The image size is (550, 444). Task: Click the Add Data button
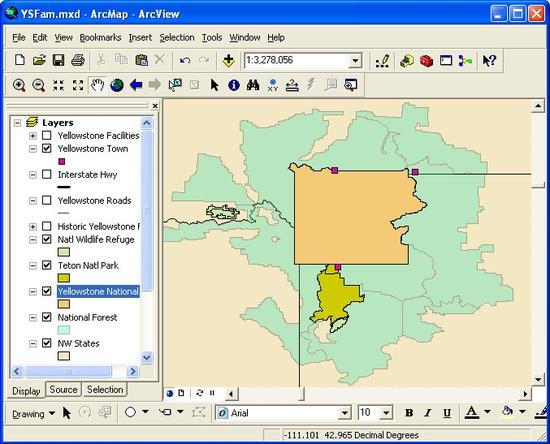click(228, 60)
